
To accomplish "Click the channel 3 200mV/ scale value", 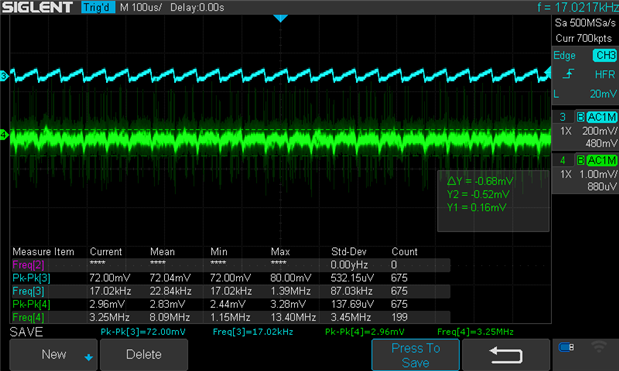I will click(x=599, y=131).
